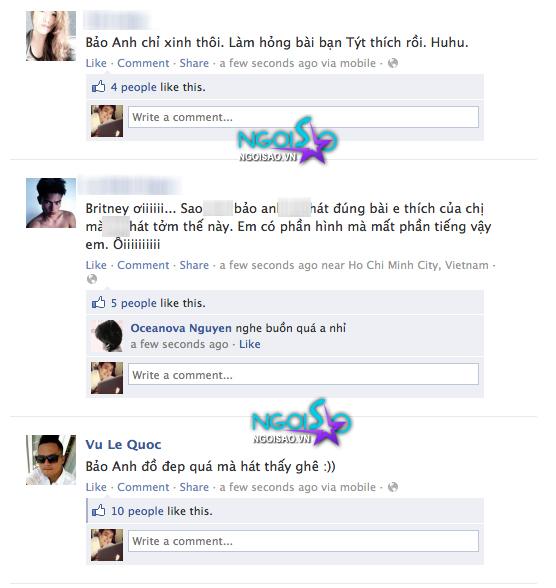Open Vu Le Quoc's sunglasses profile picture
The width and height of the screenshot is (556, 588).
click(x=51, y=460)
